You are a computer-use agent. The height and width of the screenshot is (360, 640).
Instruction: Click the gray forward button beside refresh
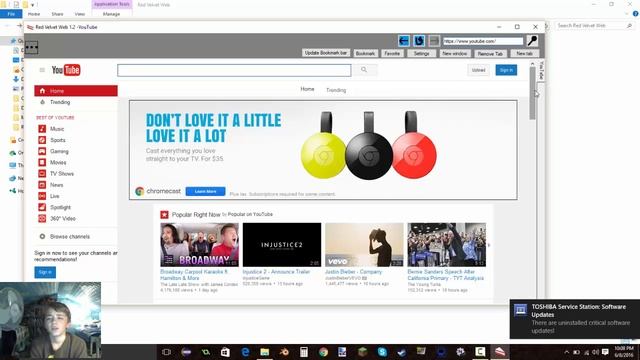coord(434,41)
